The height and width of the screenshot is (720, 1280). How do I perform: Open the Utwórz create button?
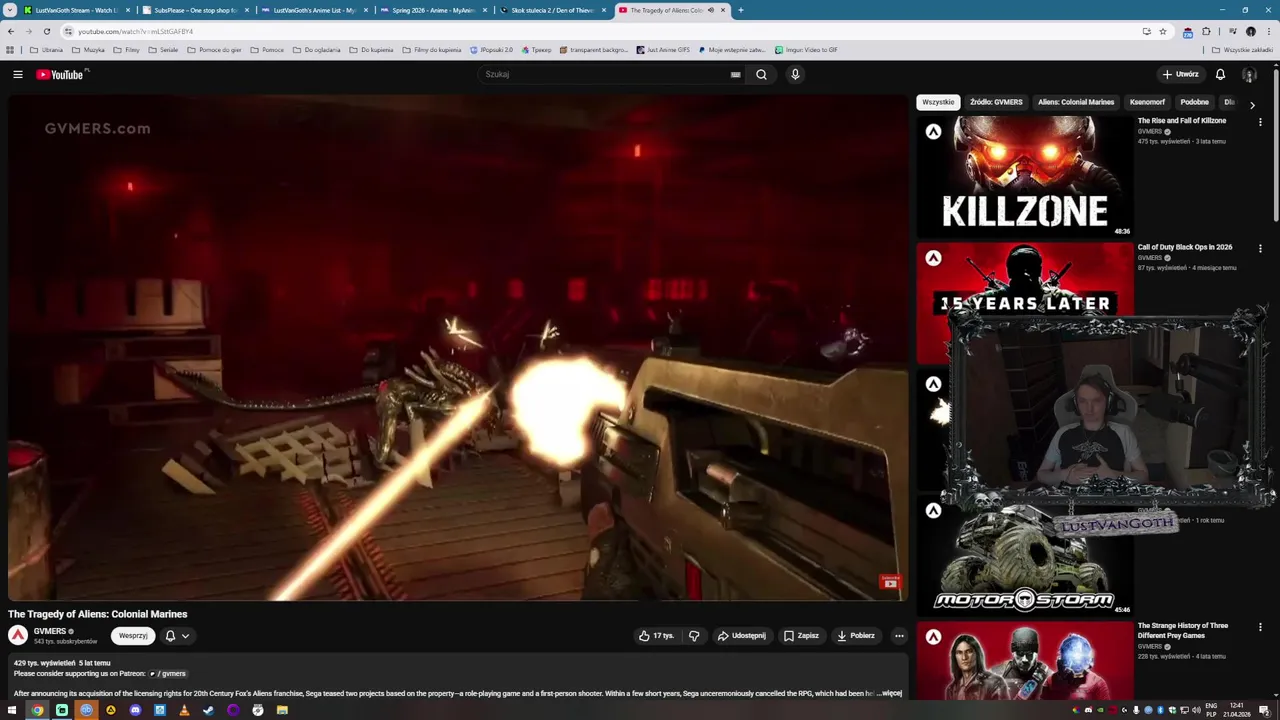pyautogui.click(x=1180, y=74)
